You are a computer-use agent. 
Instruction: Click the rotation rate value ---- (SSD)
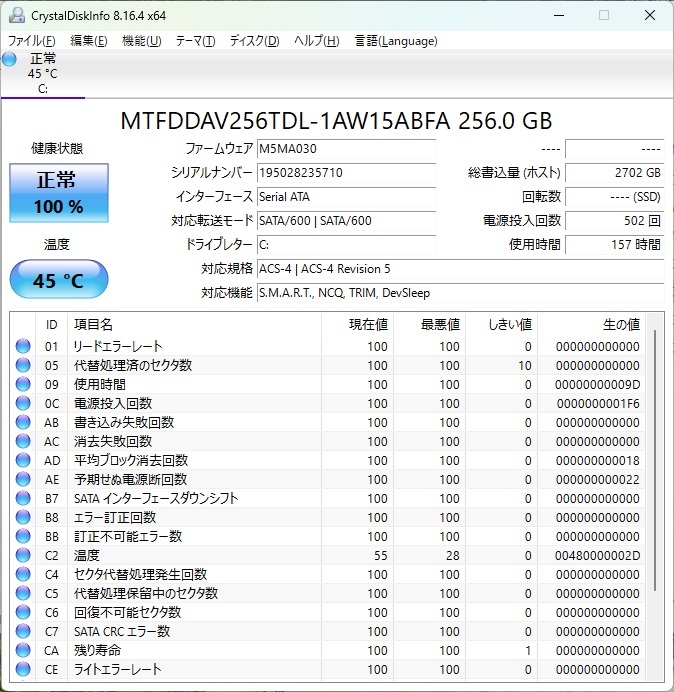614,196
